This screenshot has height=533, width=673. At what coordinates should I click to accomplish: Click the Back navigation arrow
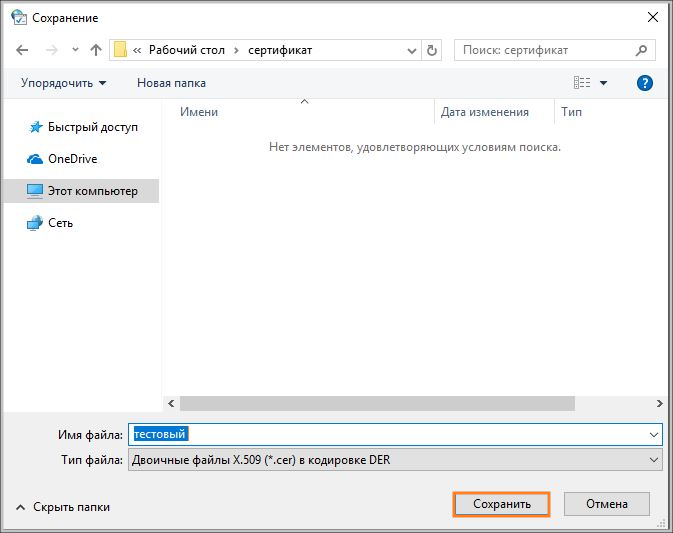(x=23, y=50)
